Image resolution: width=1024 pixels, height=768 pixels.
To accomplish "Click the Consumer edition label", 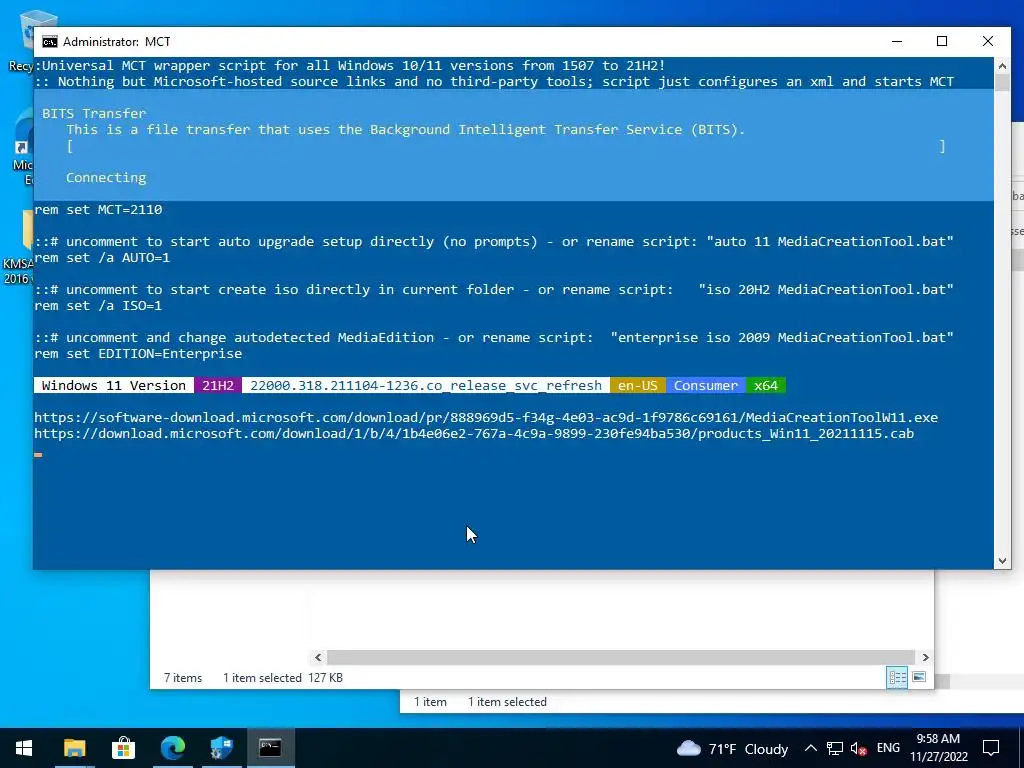I will [706, 386].
